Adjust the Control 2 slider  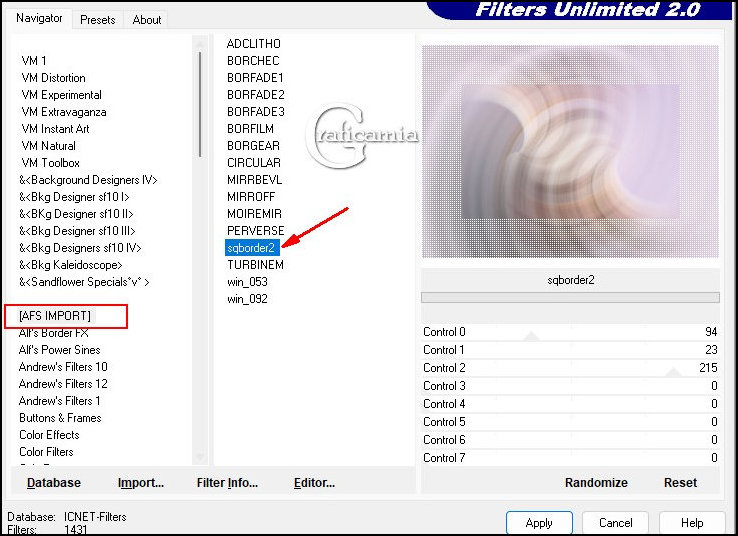coord(673,372)
